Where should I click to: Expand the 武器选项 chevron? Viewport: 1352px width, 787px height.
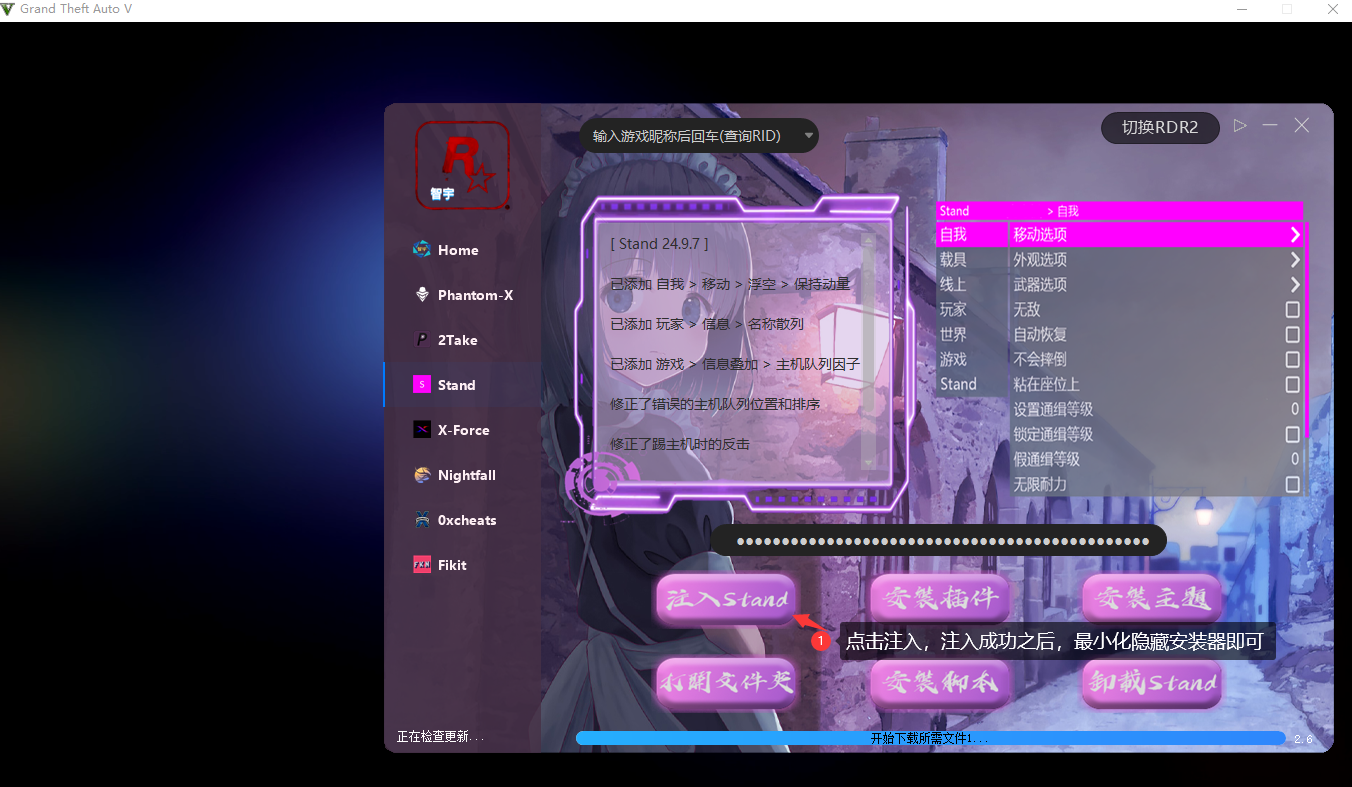[x=1295, y=285]
